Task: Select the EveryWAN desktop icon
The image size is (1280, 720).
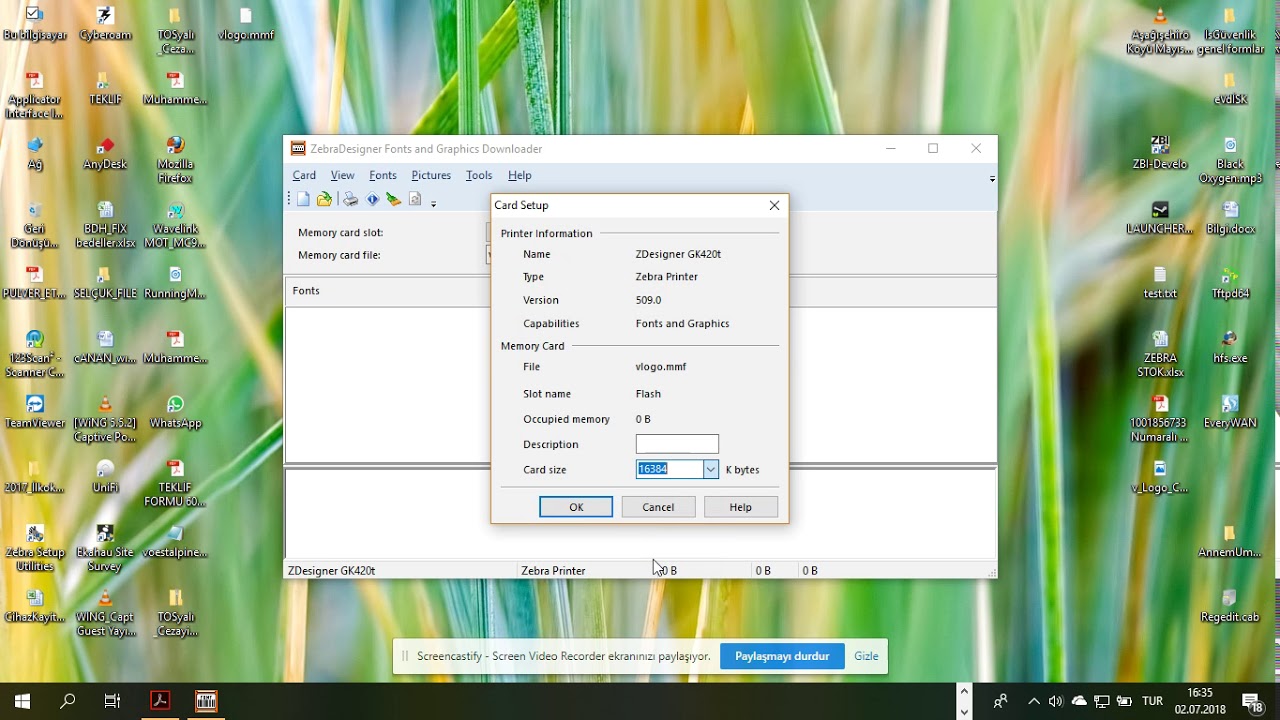Action: coord(1230,412)
